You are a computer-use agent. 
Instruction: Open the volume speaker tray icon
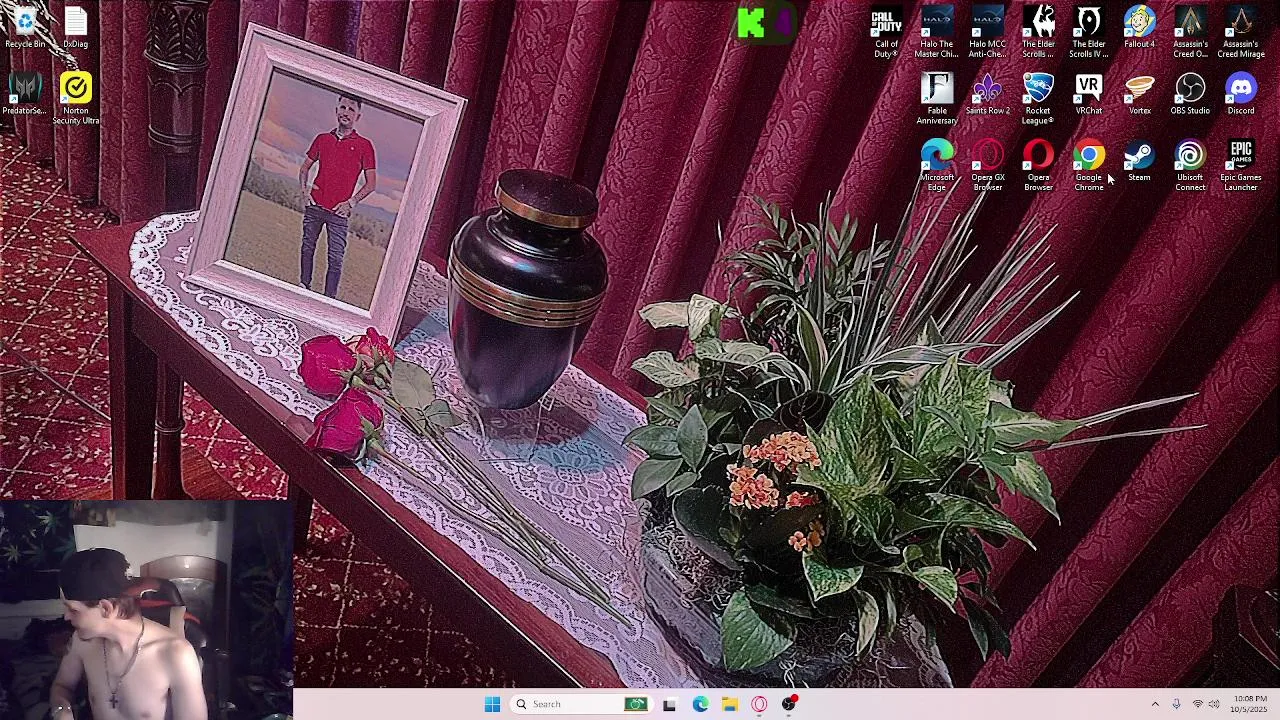(1214, 704)
